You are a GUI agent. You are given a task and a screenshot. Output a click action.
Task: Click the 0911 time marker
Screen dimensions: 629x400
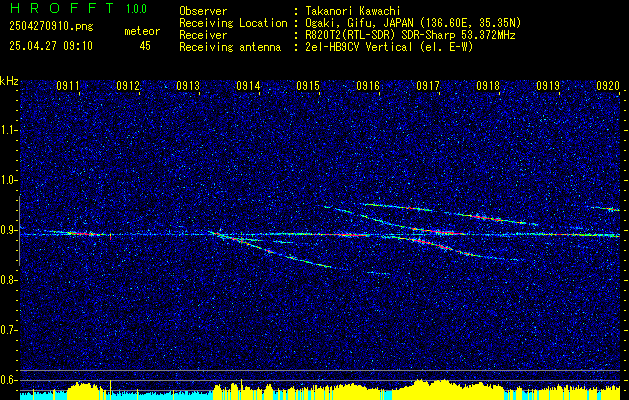[x=68, y=85]
